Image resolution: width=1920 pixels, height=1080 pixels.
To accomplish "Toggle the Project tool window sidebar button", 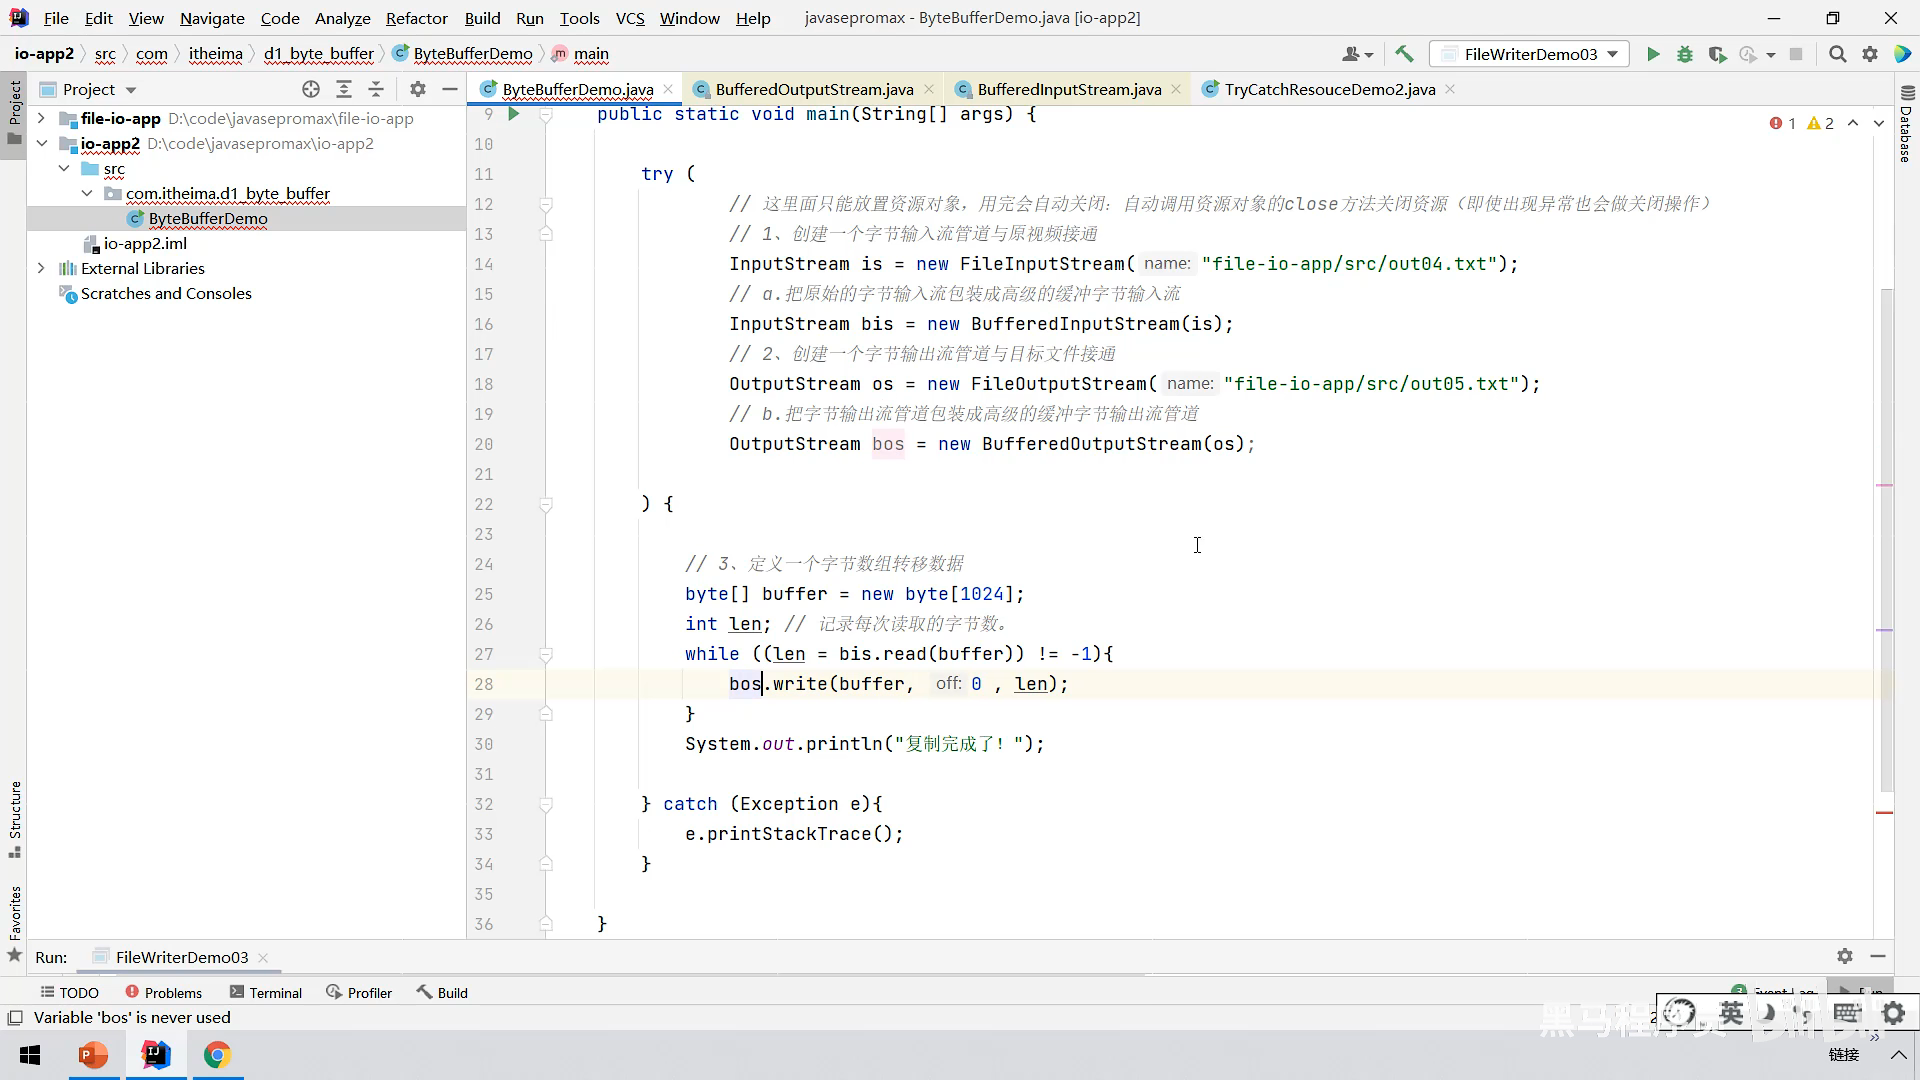I will tap(14, 110).
